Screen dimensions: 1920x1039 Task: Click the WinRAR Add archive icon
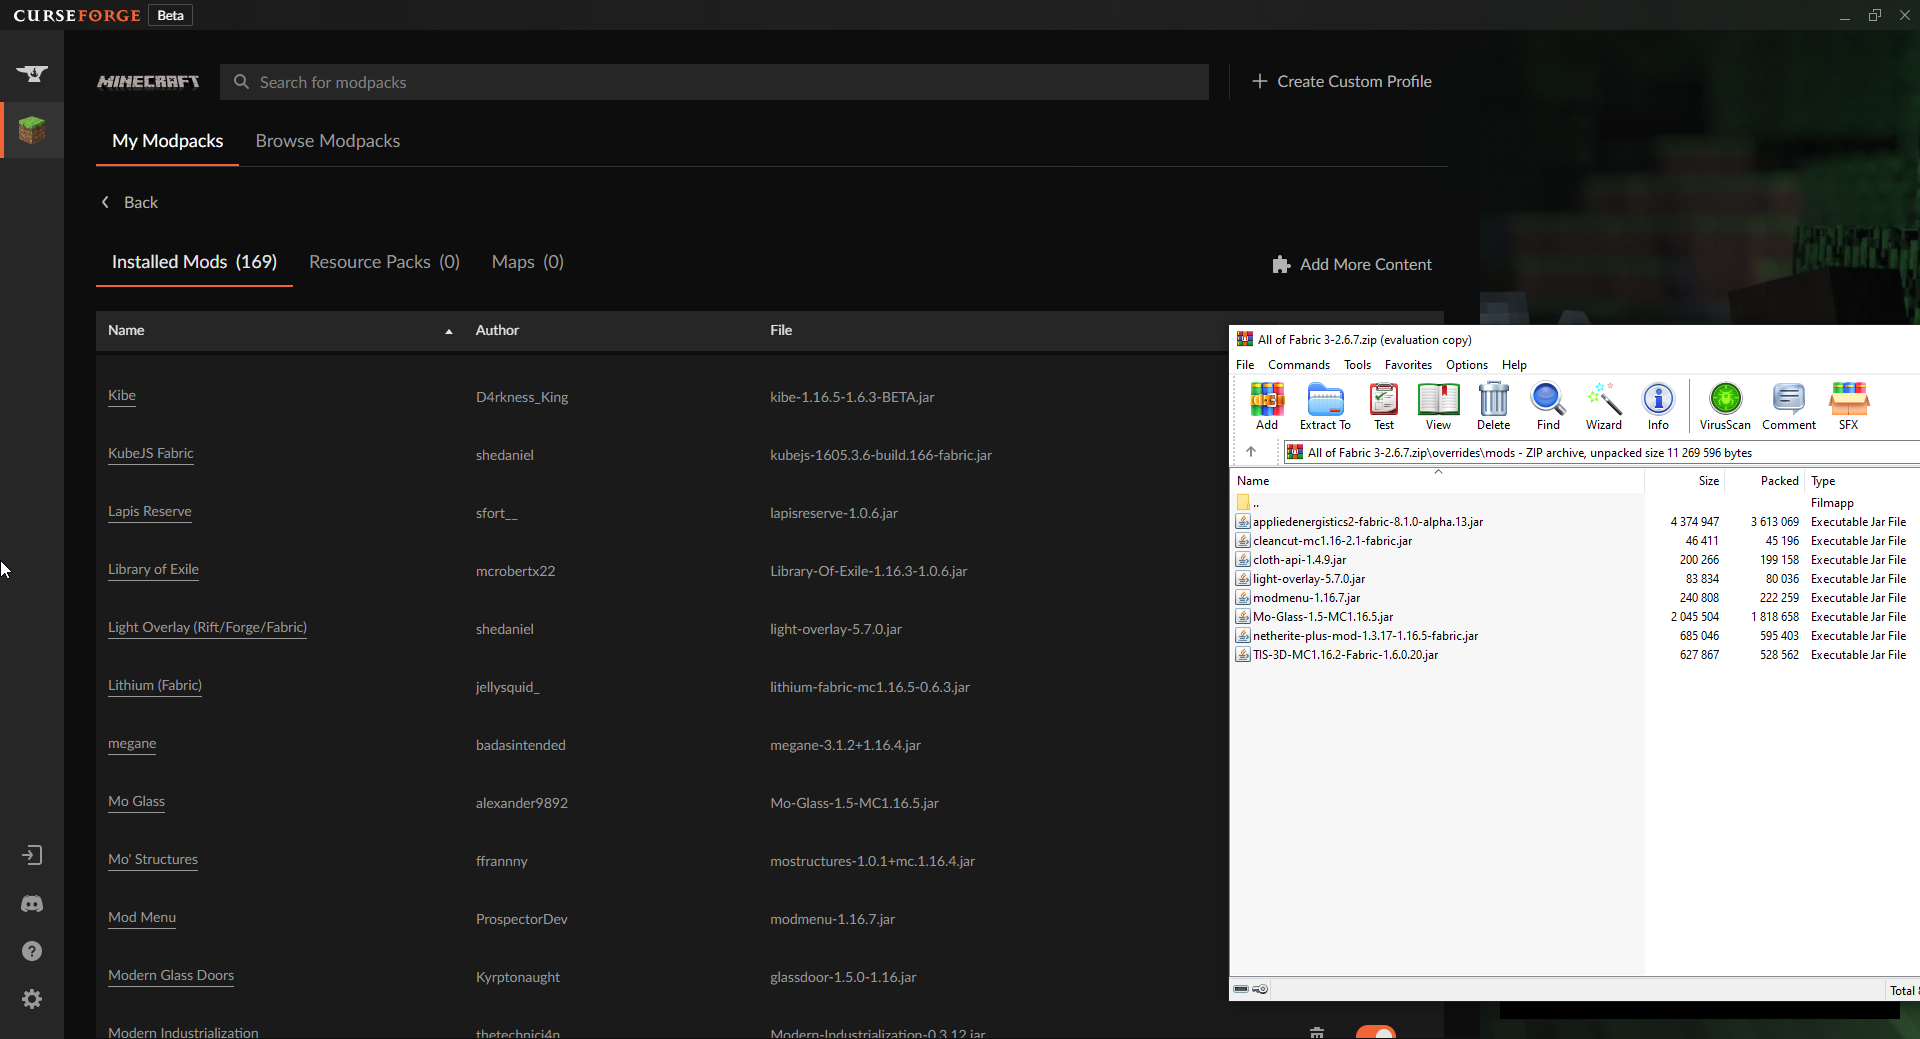1266,406
